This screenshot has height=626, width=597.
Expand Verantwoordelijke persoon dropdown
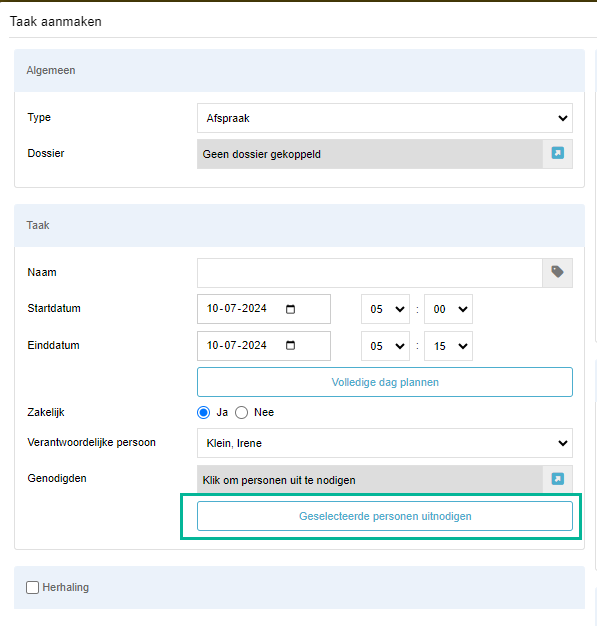tap(385, 443)
